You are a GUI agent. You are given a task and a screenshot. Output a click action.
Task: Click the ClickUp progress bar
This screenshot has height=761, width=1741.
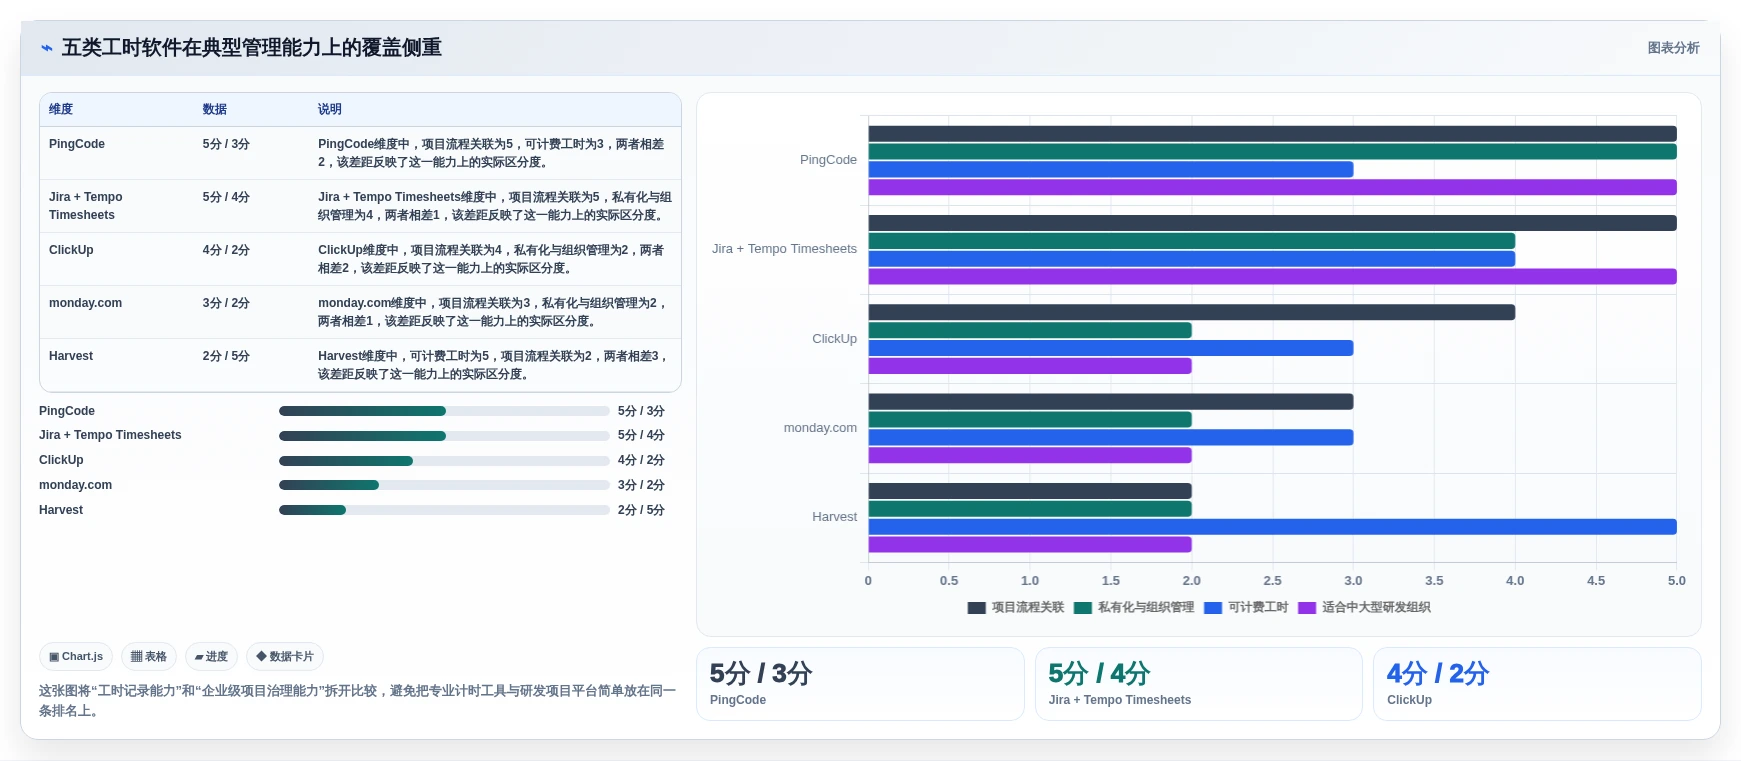[444, 461]
